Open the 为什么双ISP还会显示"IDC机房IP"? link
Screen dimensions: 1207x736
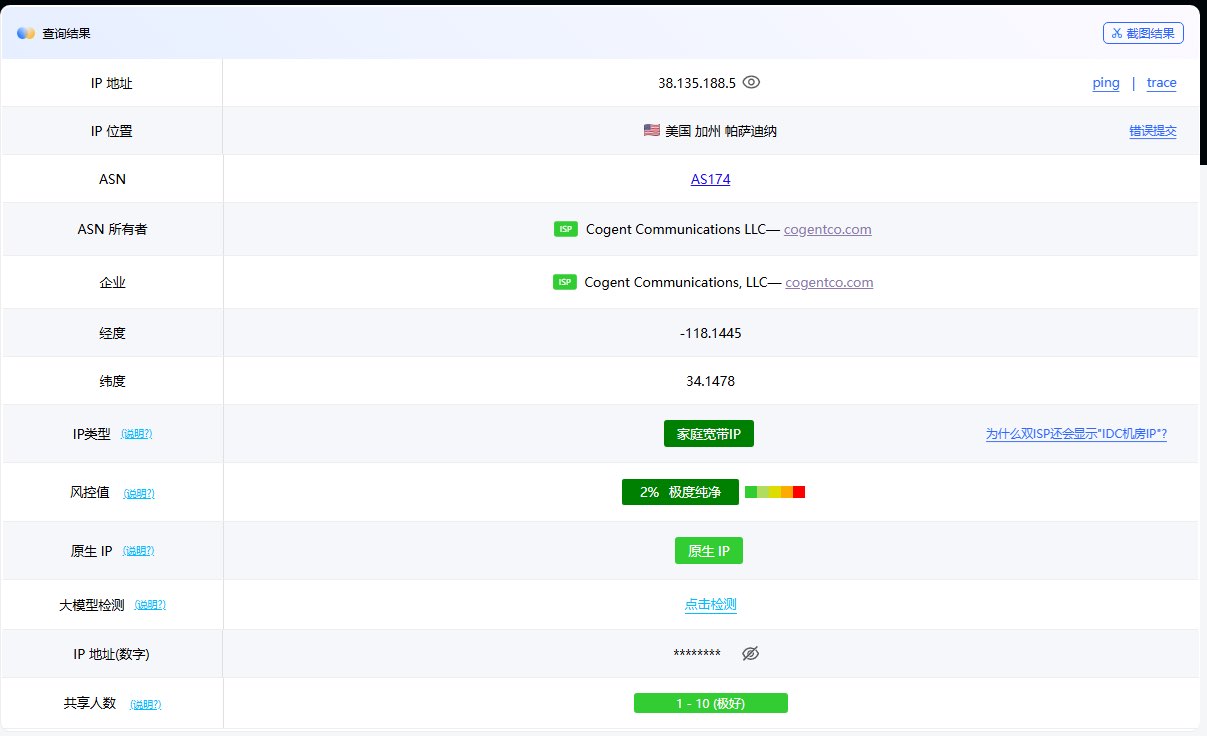point(1076,434)
